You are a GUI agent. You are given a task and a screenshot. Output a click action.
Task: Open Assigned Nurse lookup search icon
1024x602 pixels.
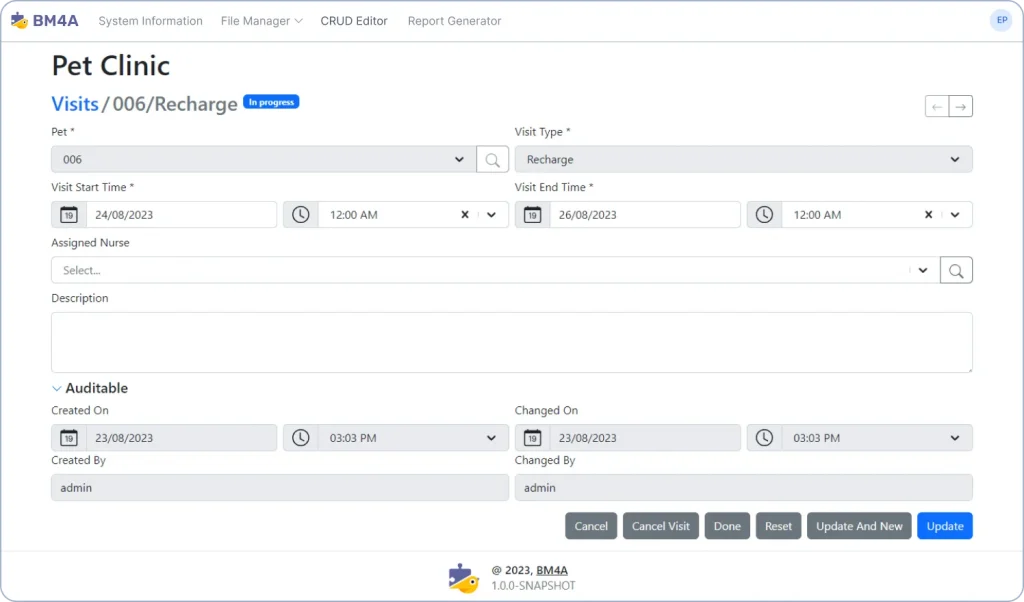(956, 270)
